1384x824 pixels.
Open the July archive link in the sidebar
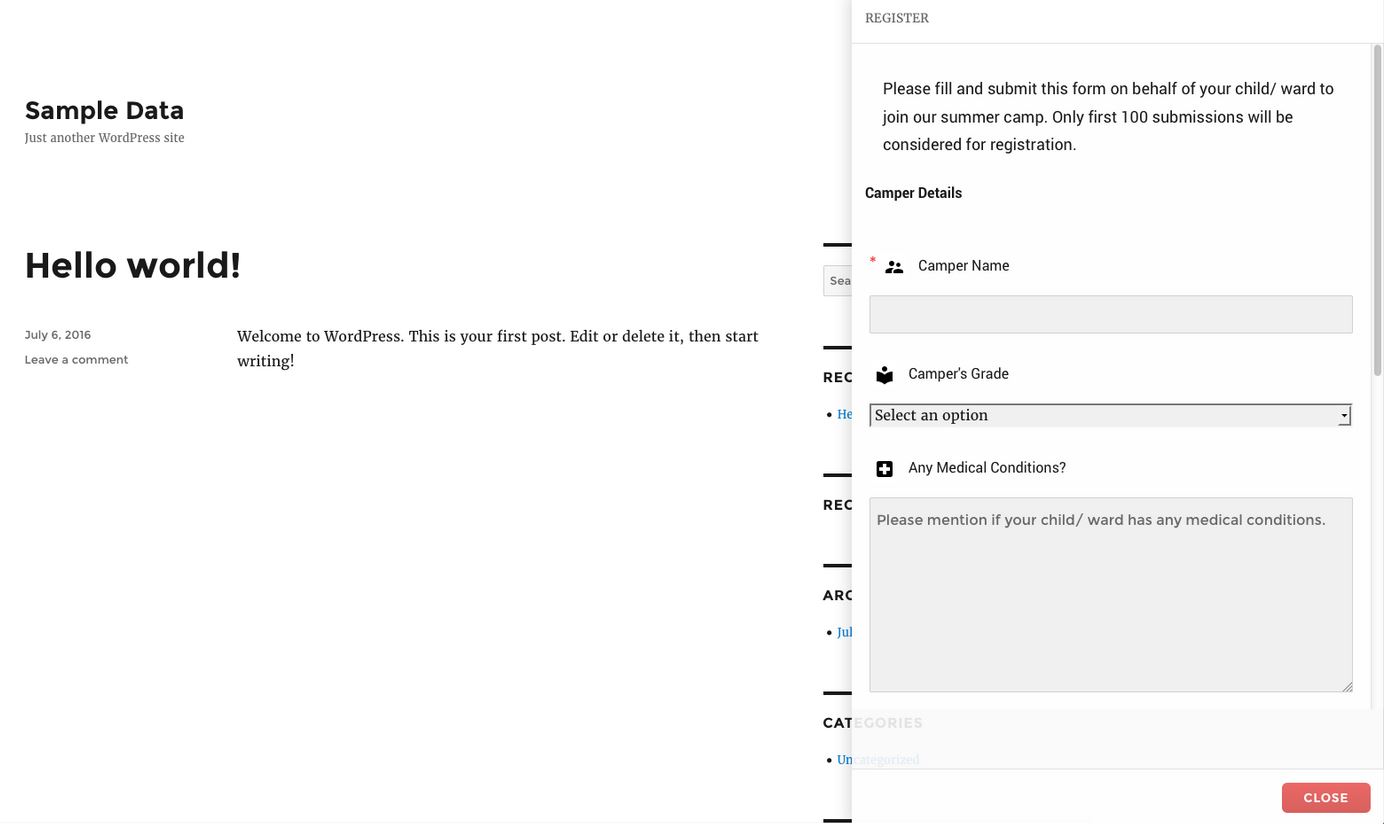point(844,632)
